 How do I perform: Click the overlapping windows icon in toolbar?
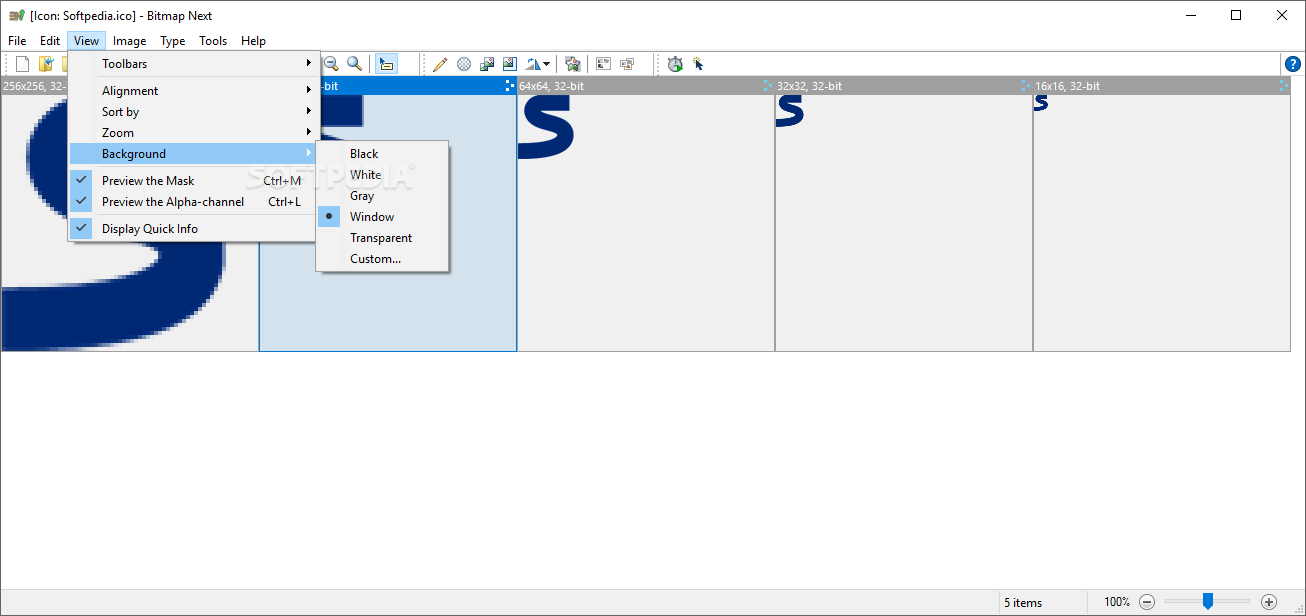click(x=627, y=64)
